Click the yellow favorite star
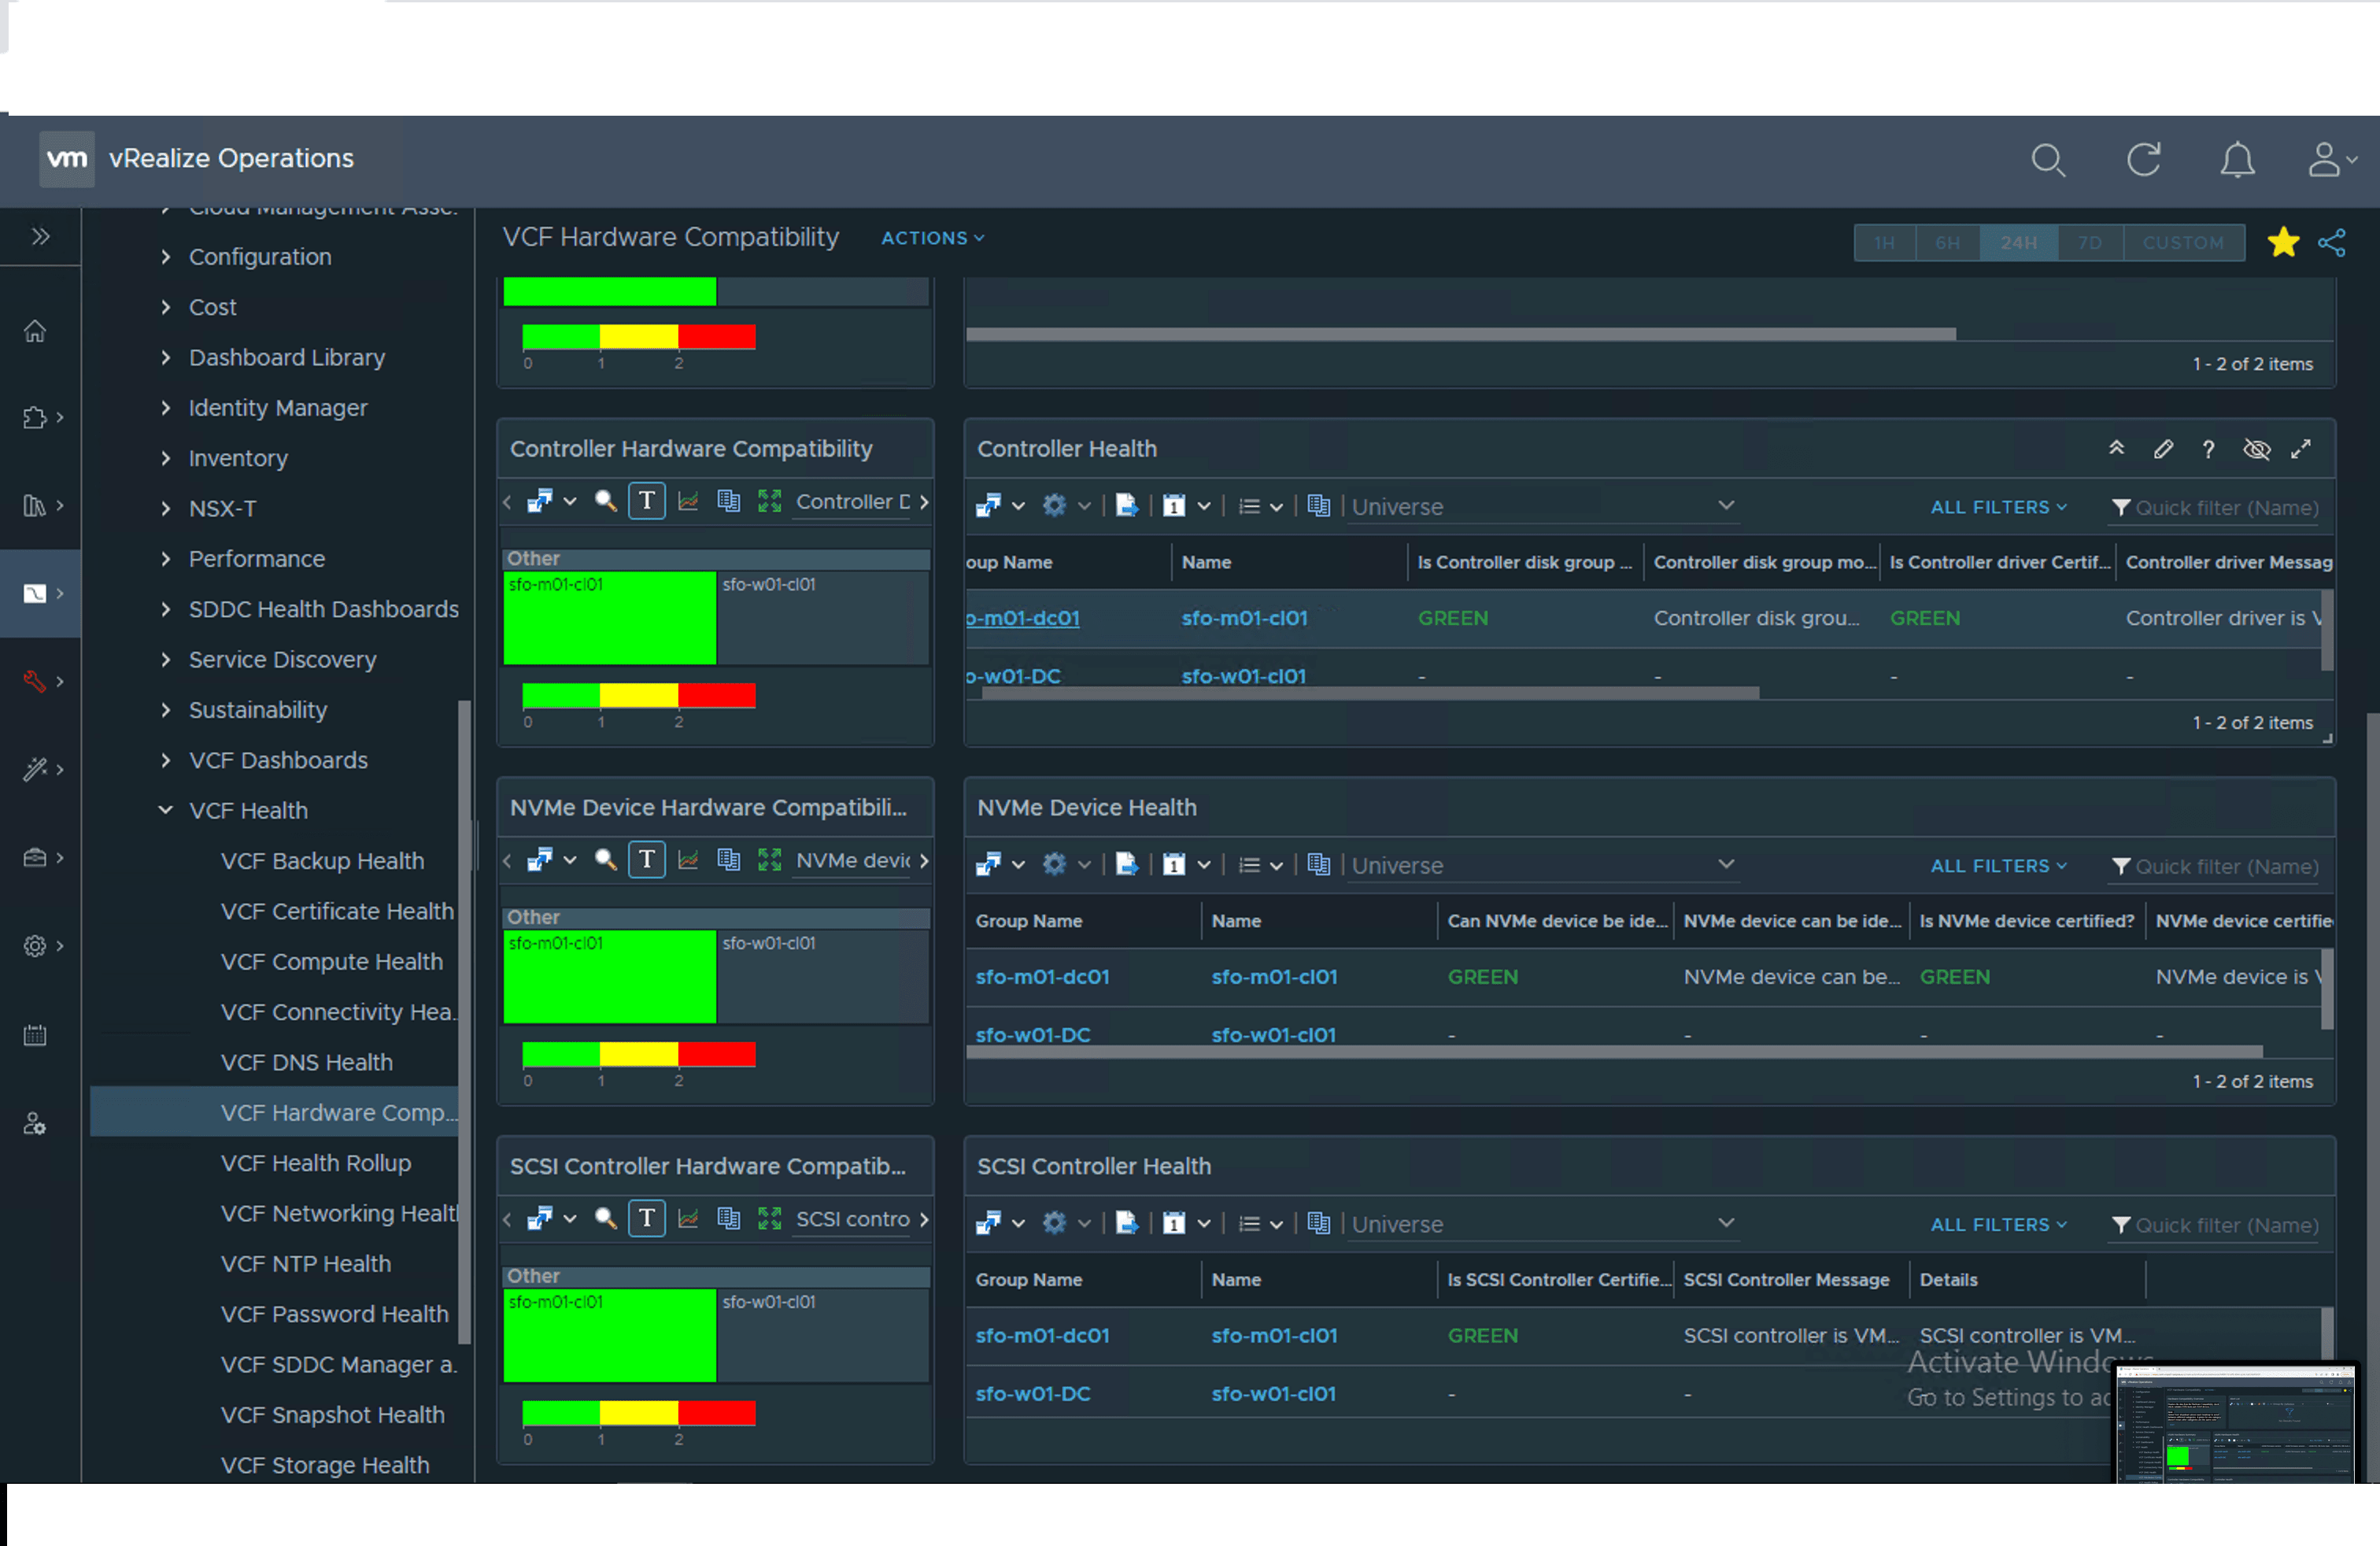The image size is (2380, 1546). (x=2283, y=243)
